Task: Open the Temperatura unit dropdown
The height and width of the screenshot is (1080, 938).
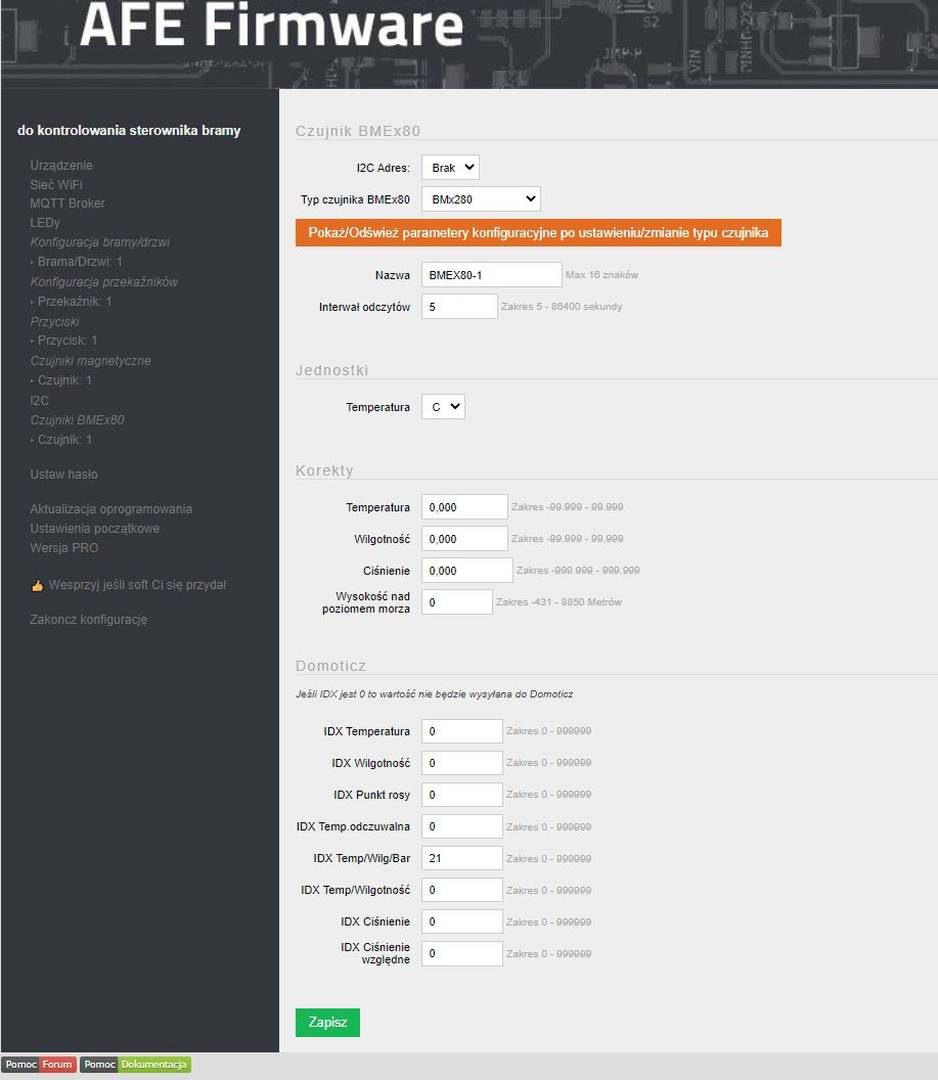Action: [x=443, y=407]
